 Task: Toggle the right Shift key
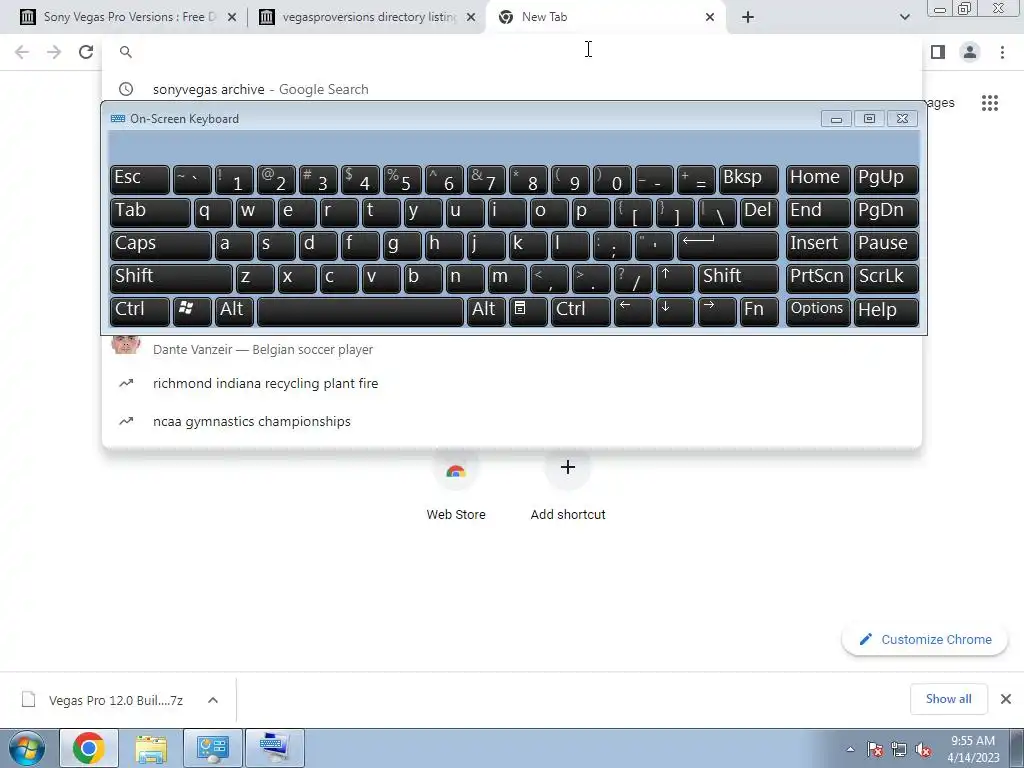point(738,278)
